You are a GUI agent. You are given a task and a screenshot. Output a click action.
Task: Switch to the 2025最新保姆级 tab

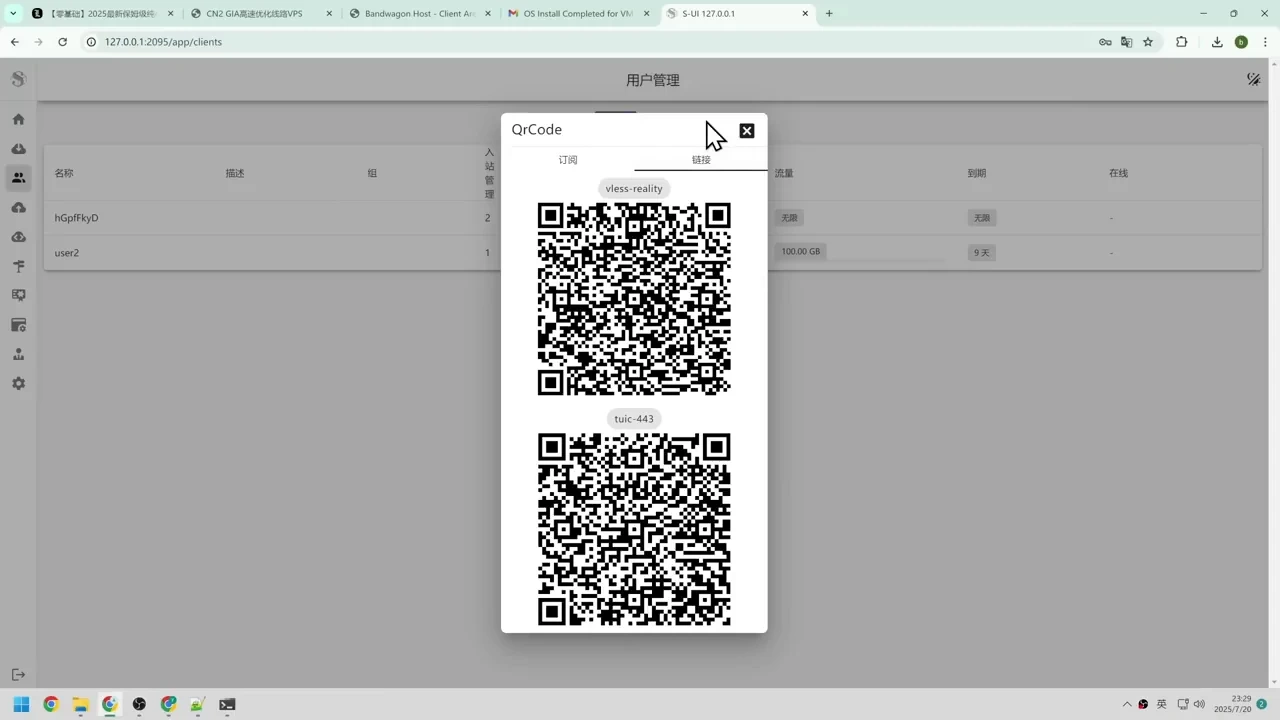(x=104, y=14)
